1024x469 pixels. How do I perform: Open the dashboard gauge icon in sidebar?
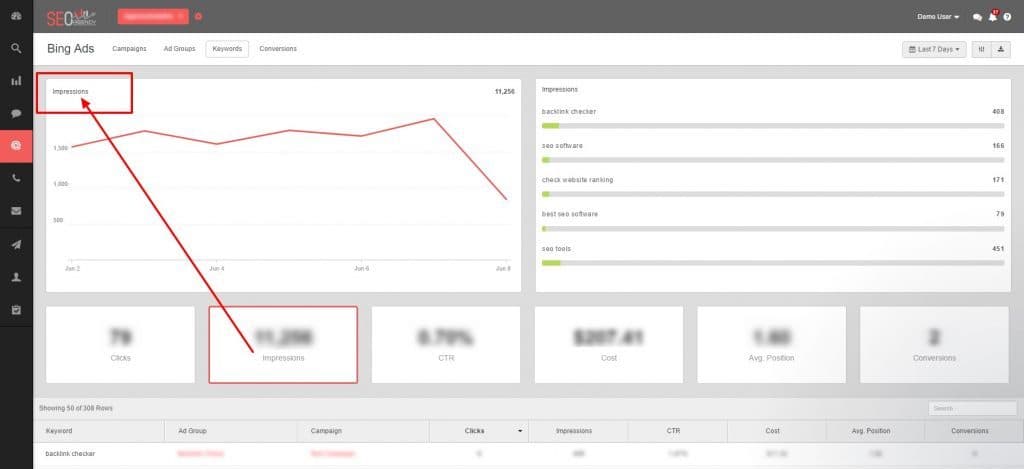point(16,15)
